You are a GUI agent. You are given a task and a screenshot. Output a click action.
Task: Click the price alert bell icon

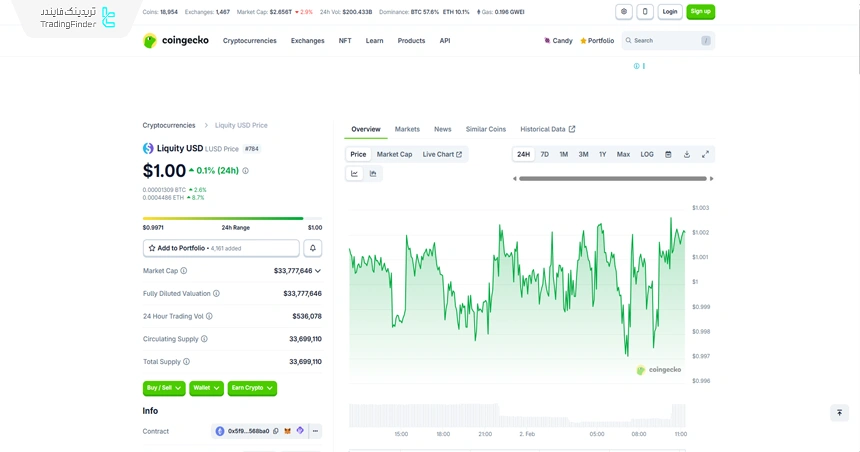(313, 248)
